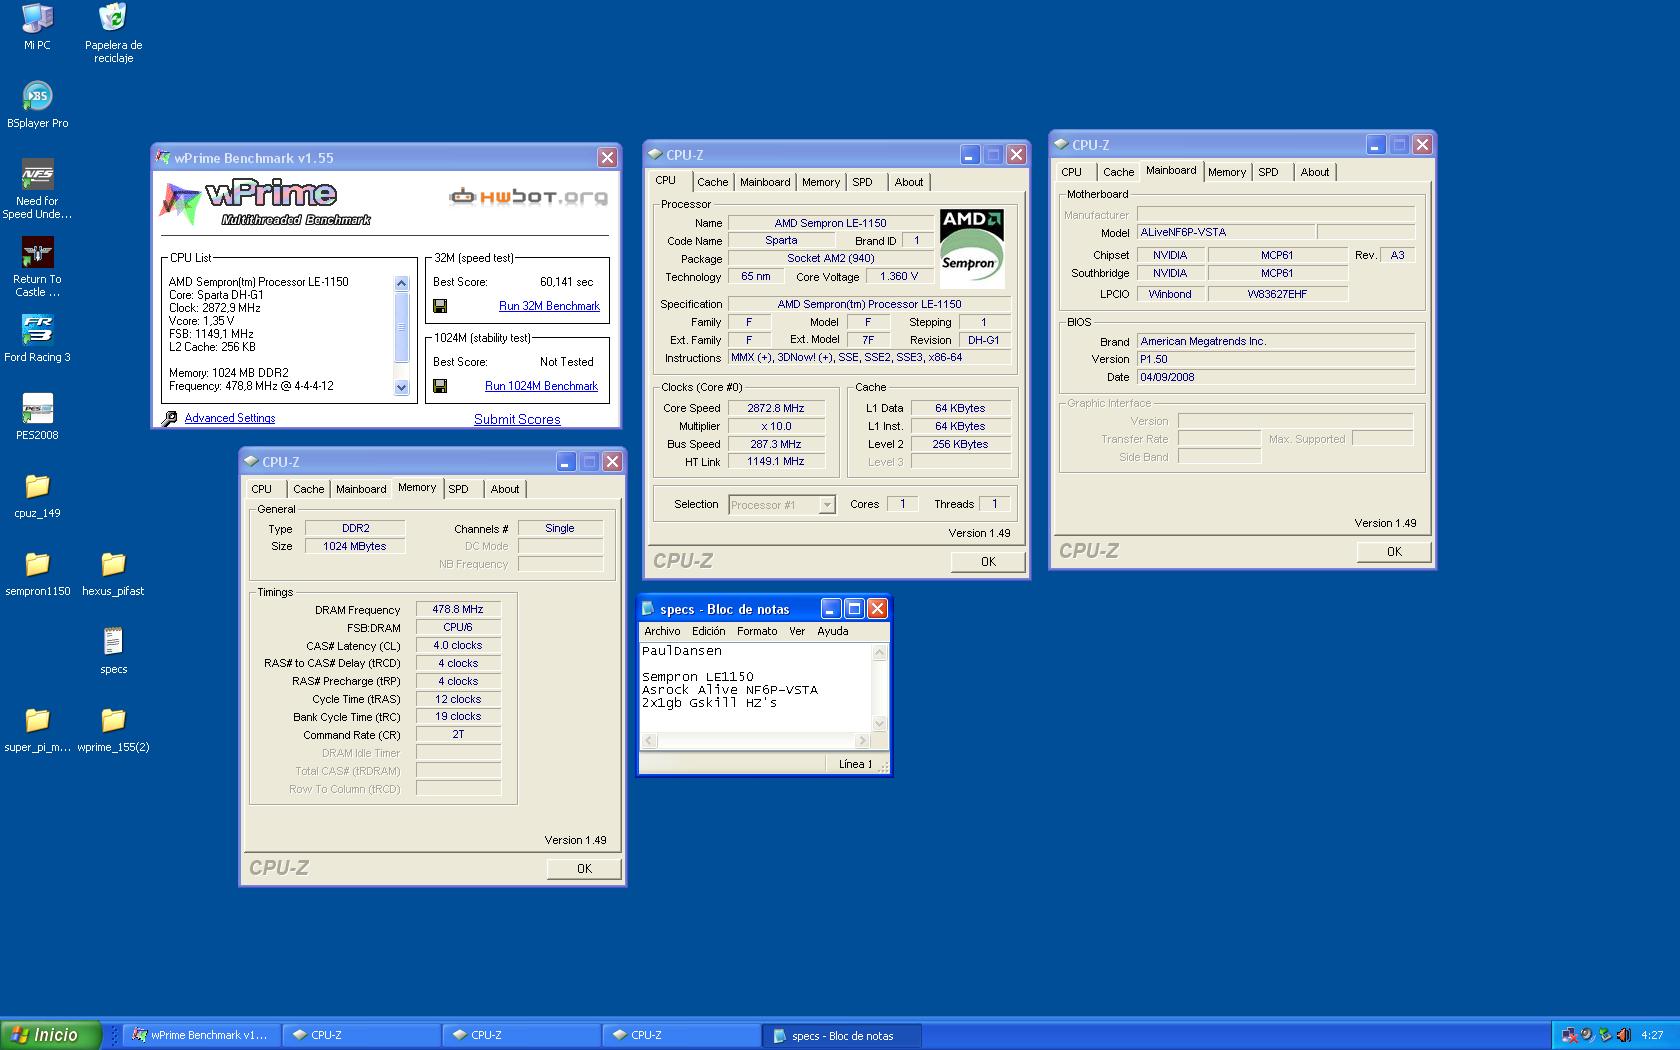Click the Advanced Settings wrench icon

pos(170,418)
